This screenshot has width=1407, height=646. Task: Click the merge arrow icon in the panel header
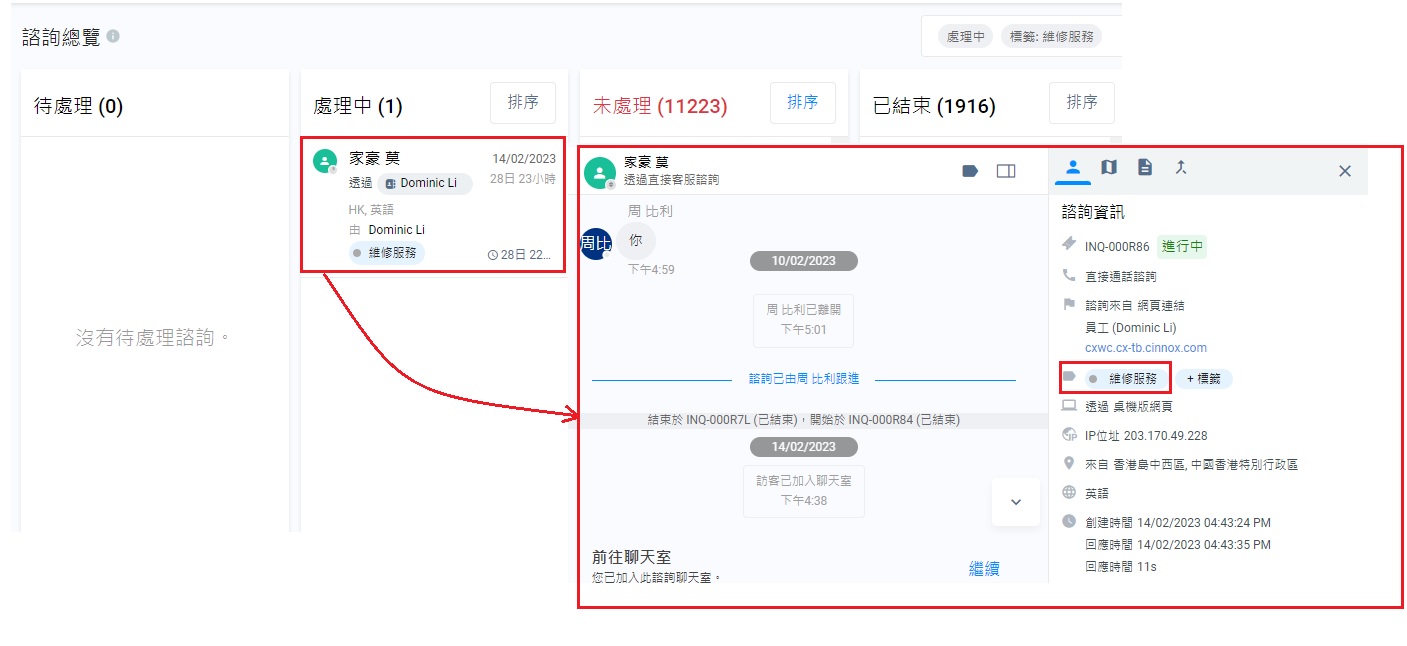point(1181,168)
